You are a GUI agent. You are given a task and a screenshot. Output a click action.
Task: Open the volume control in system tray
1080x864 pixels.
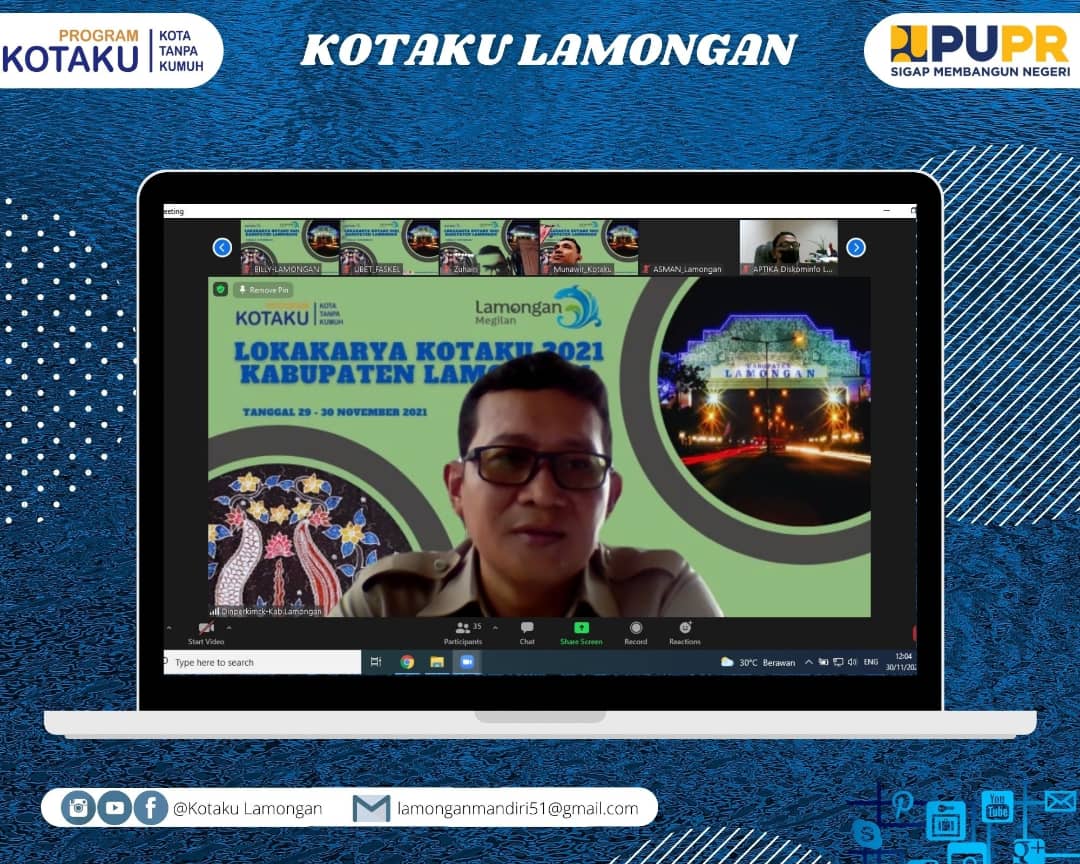click(853, 662)
